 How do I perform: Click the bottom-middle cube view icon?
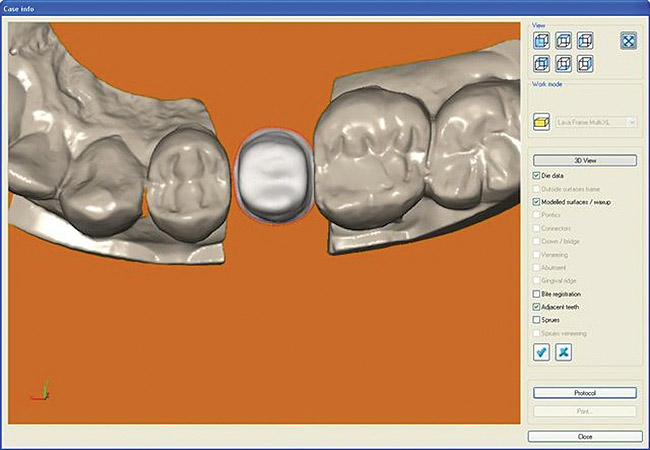tap(564, 63)
